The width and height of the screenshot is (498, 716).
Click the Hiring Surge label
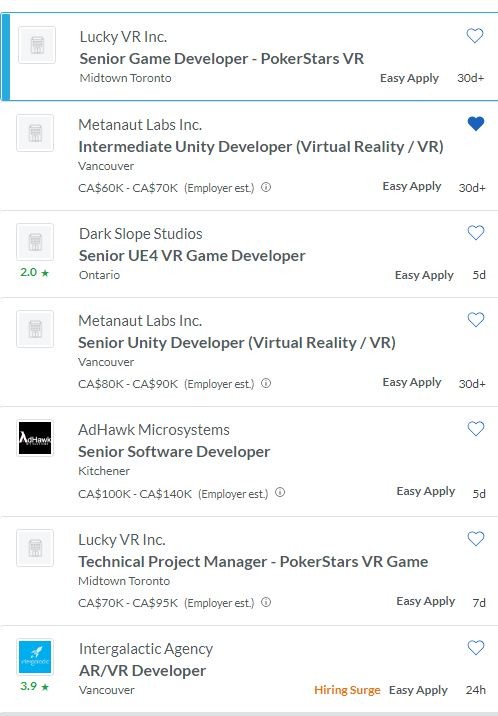[x=347, y=690]
